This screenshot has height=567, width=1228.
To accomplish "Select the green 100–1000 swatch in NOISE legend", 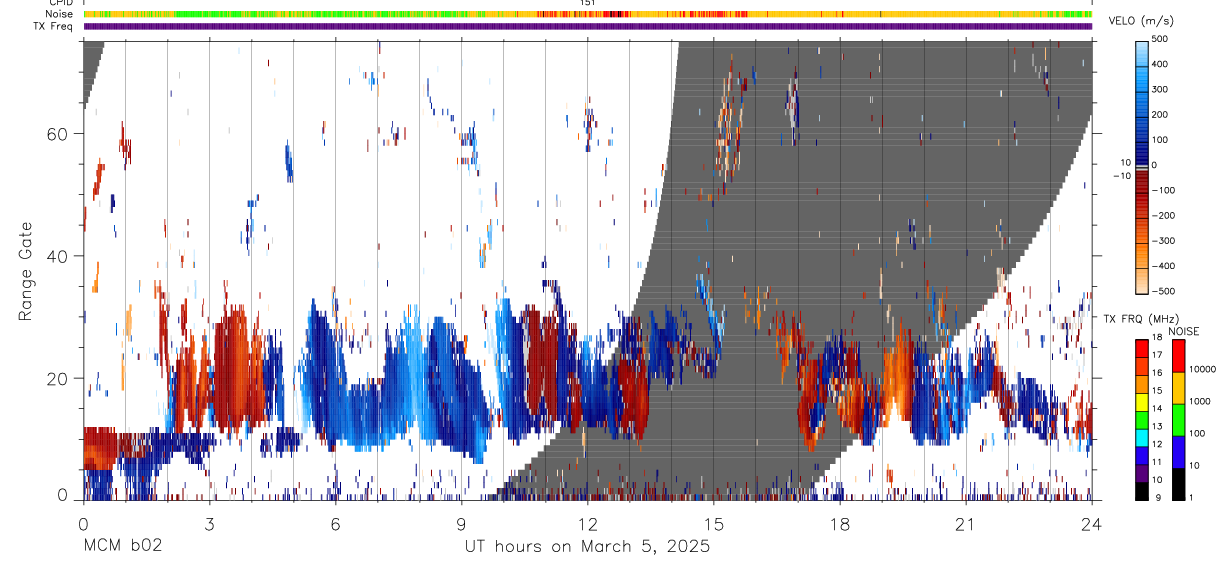I will pos(1178,420).
